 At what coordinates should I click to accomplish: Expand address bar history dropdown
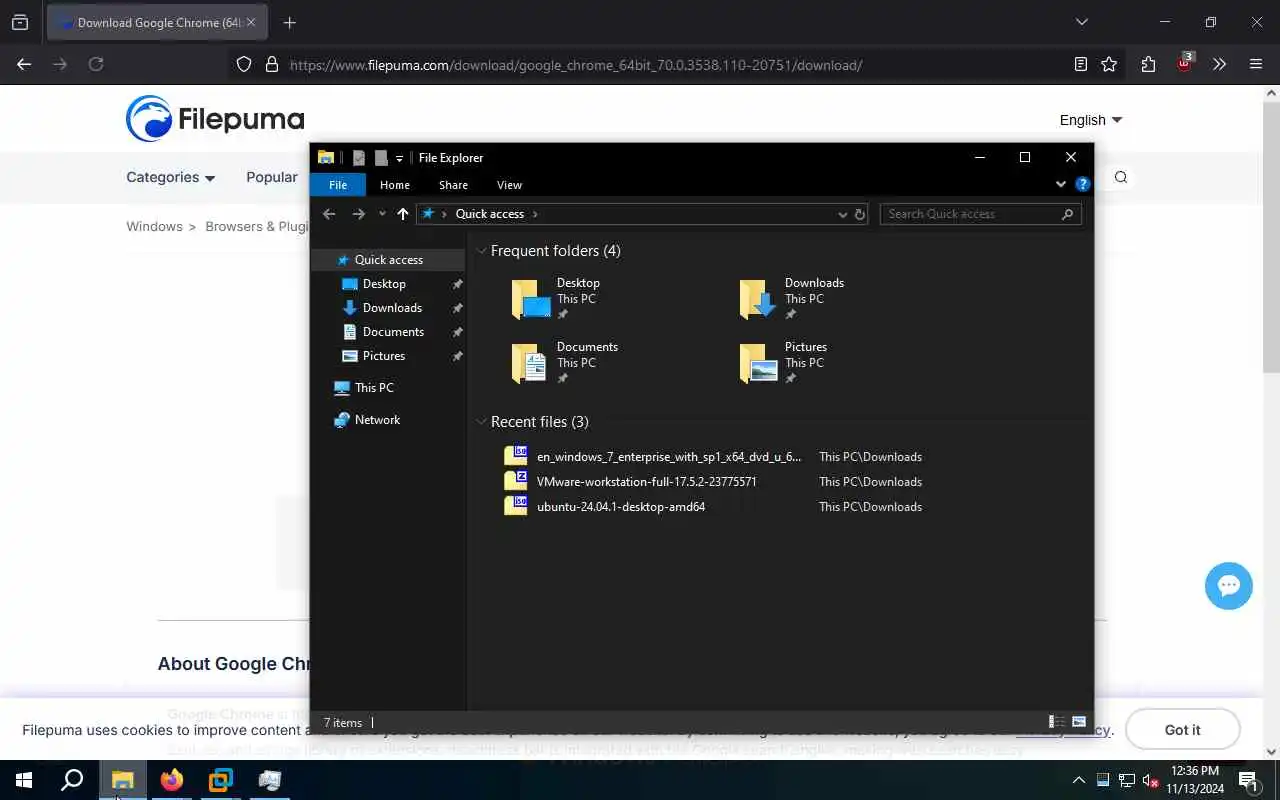842,214
